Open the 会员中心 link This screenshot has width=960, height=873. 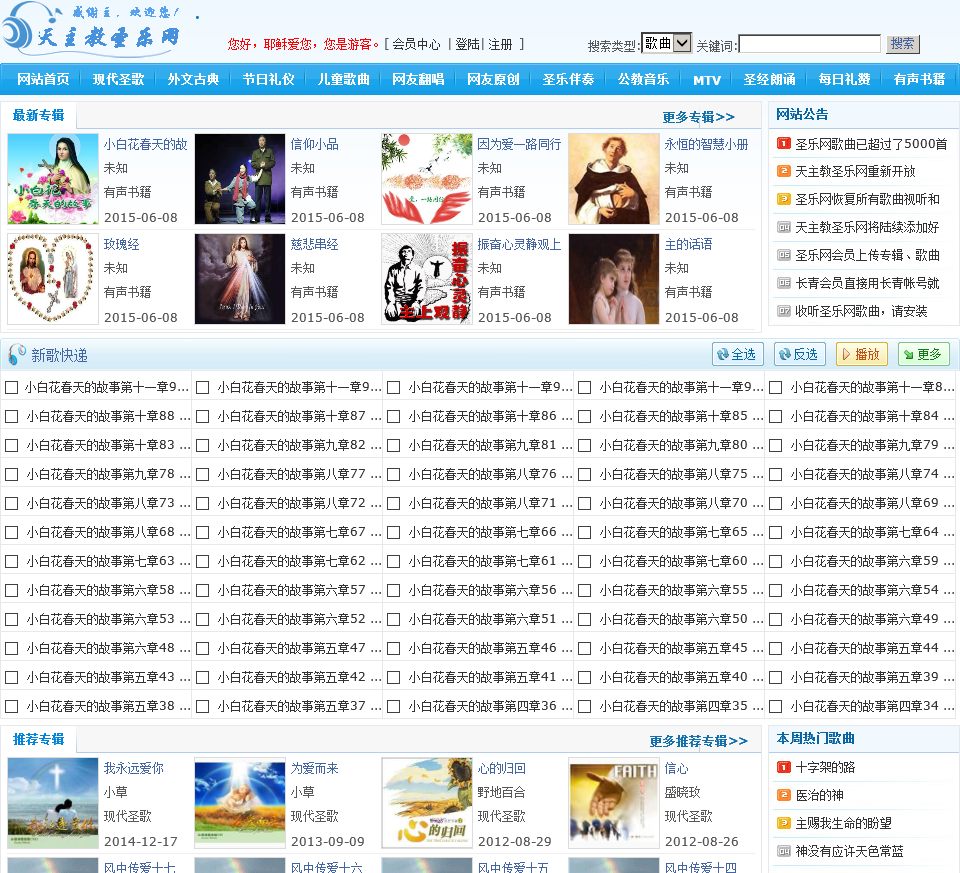point(416,44)
